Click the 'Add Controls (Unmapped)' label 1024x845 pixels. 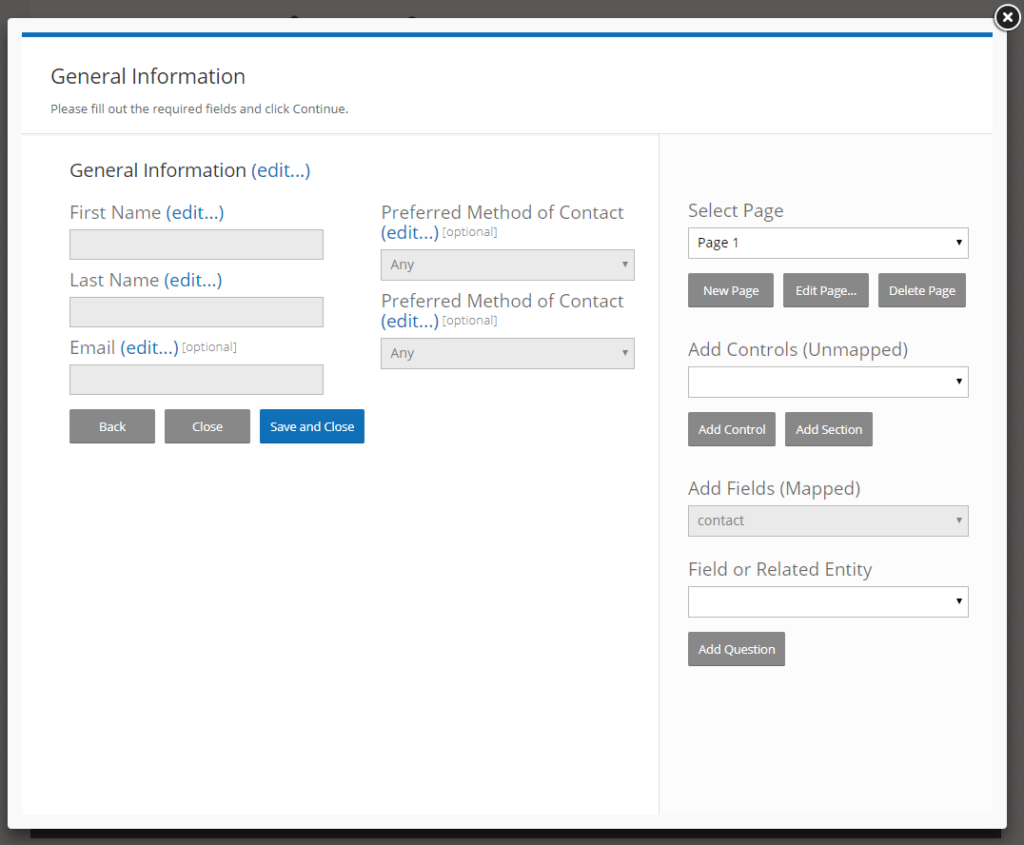click(797, 350)
